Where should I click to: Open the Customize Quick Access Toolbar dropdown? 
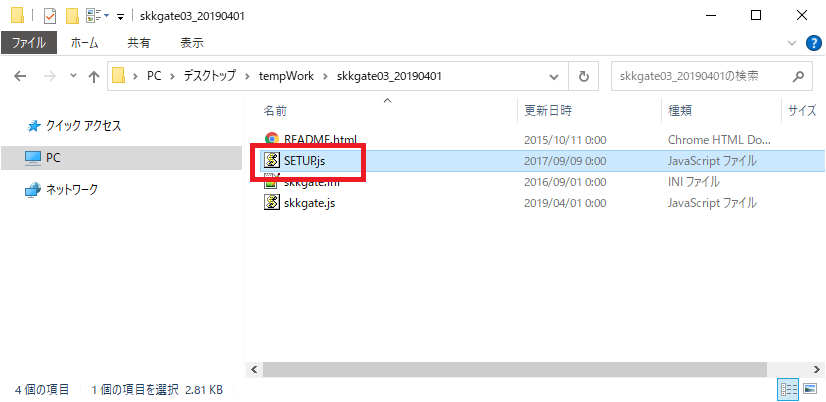120,16
